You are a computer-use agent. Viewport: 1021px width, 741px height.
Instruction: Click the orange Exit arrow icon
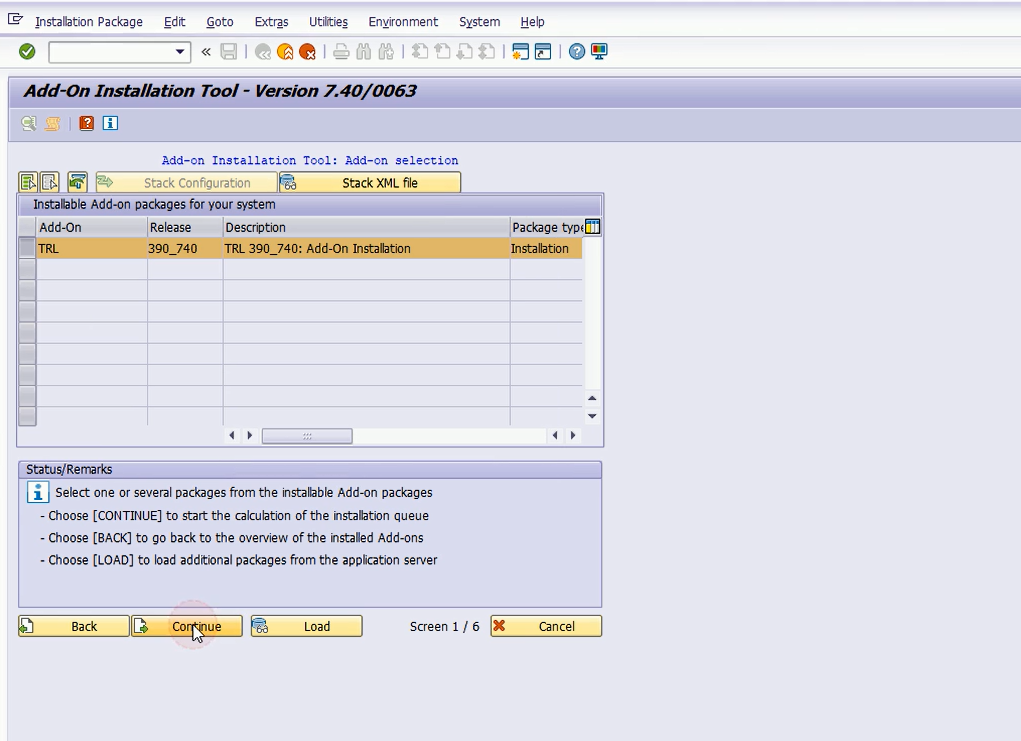pos(285,52)
